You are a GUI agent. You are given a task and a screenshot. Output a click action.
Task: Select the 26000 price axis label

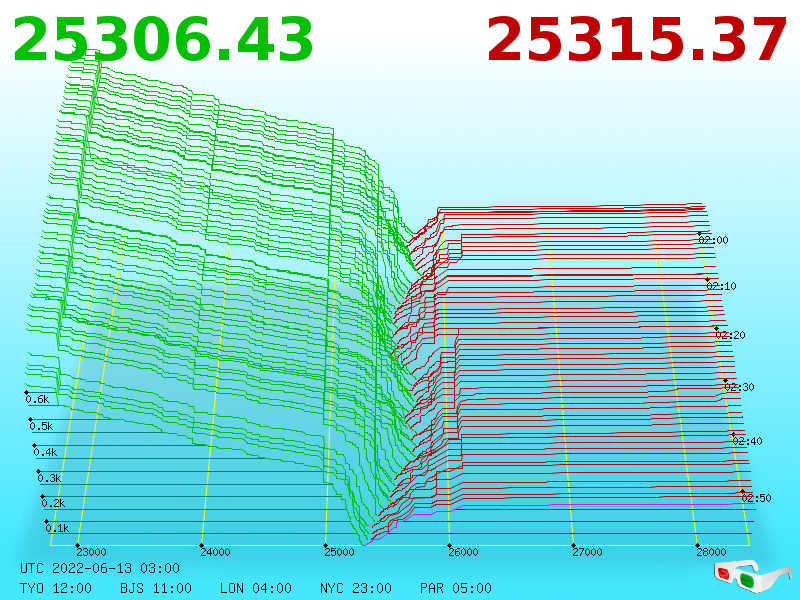(463, 552)
